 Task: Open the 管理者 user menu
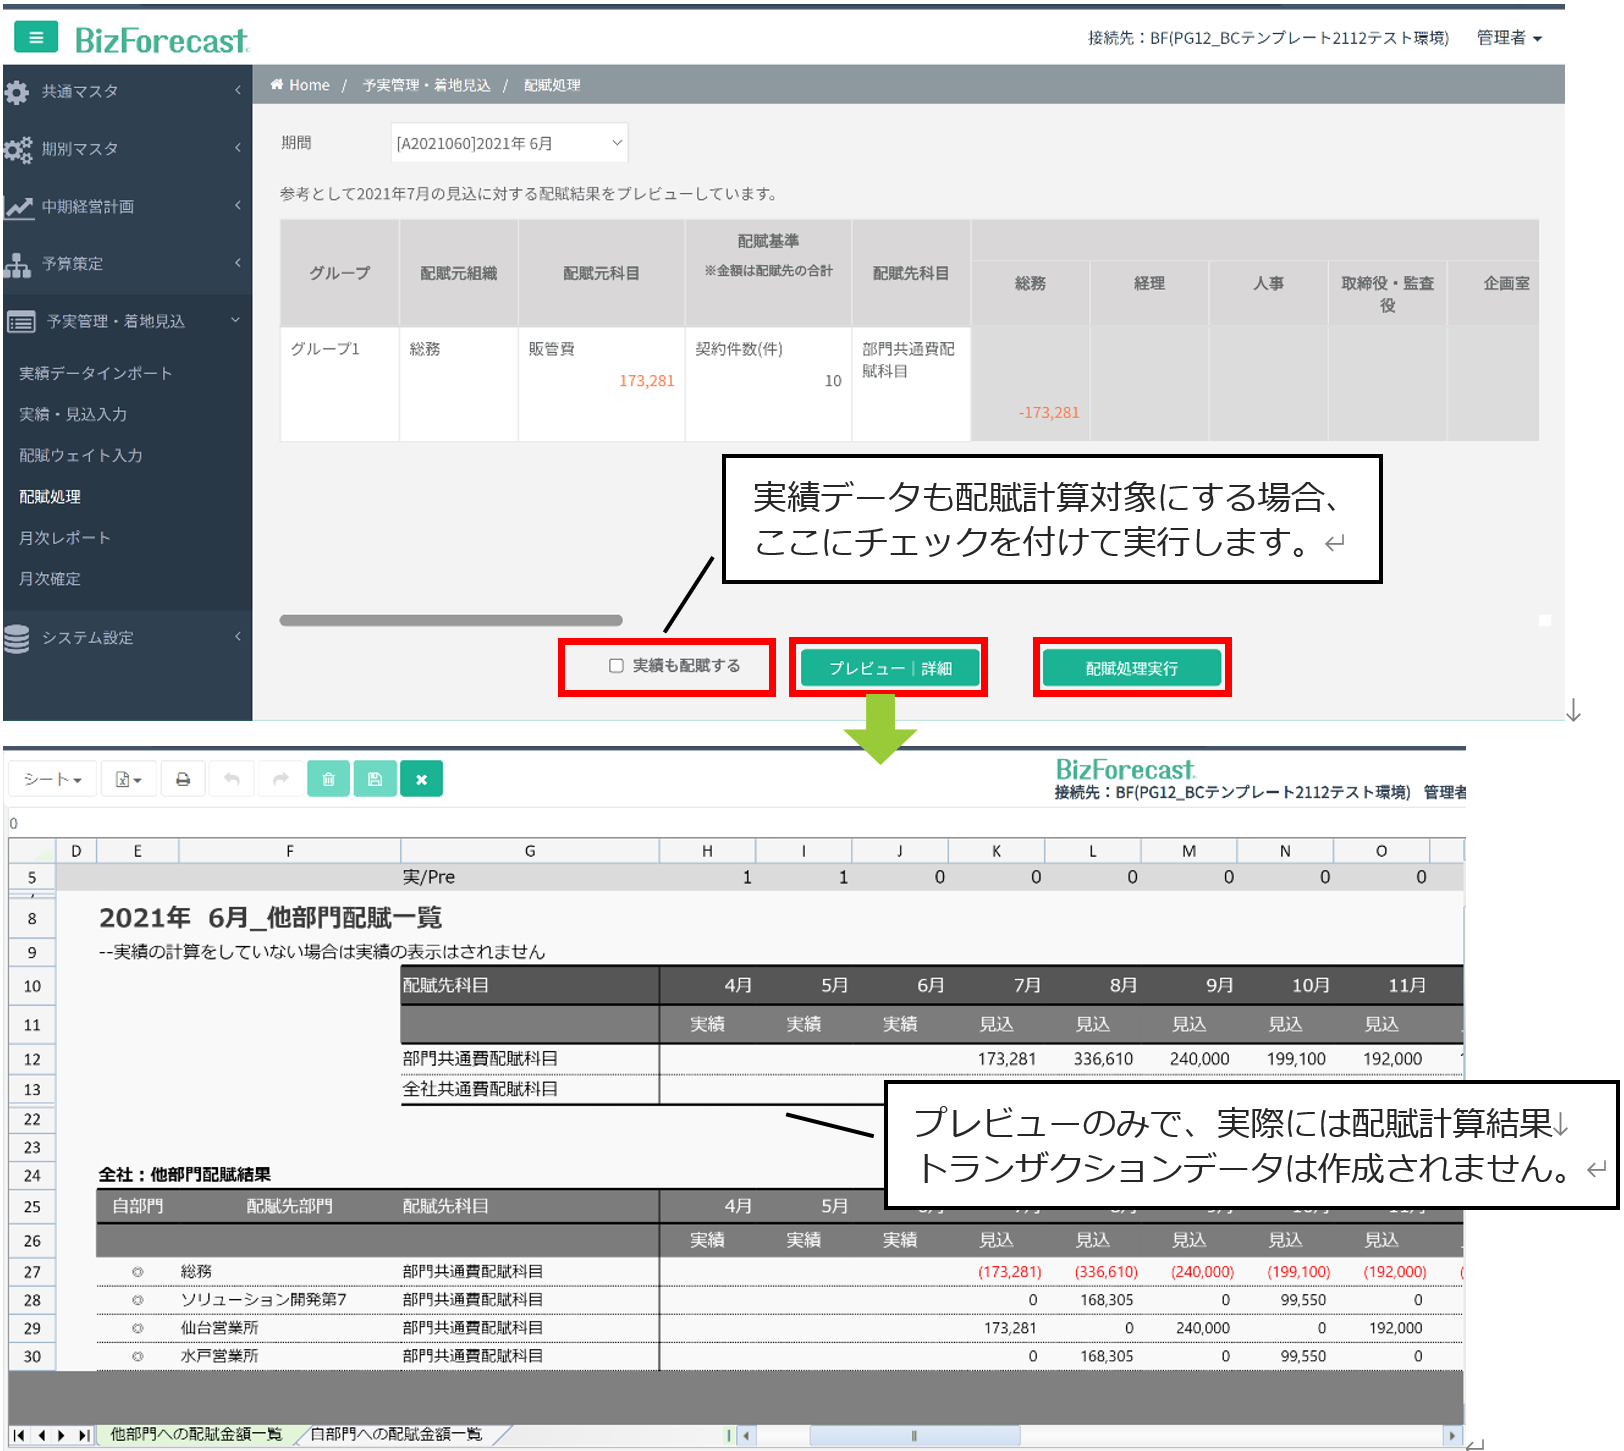click(1509, 38)
